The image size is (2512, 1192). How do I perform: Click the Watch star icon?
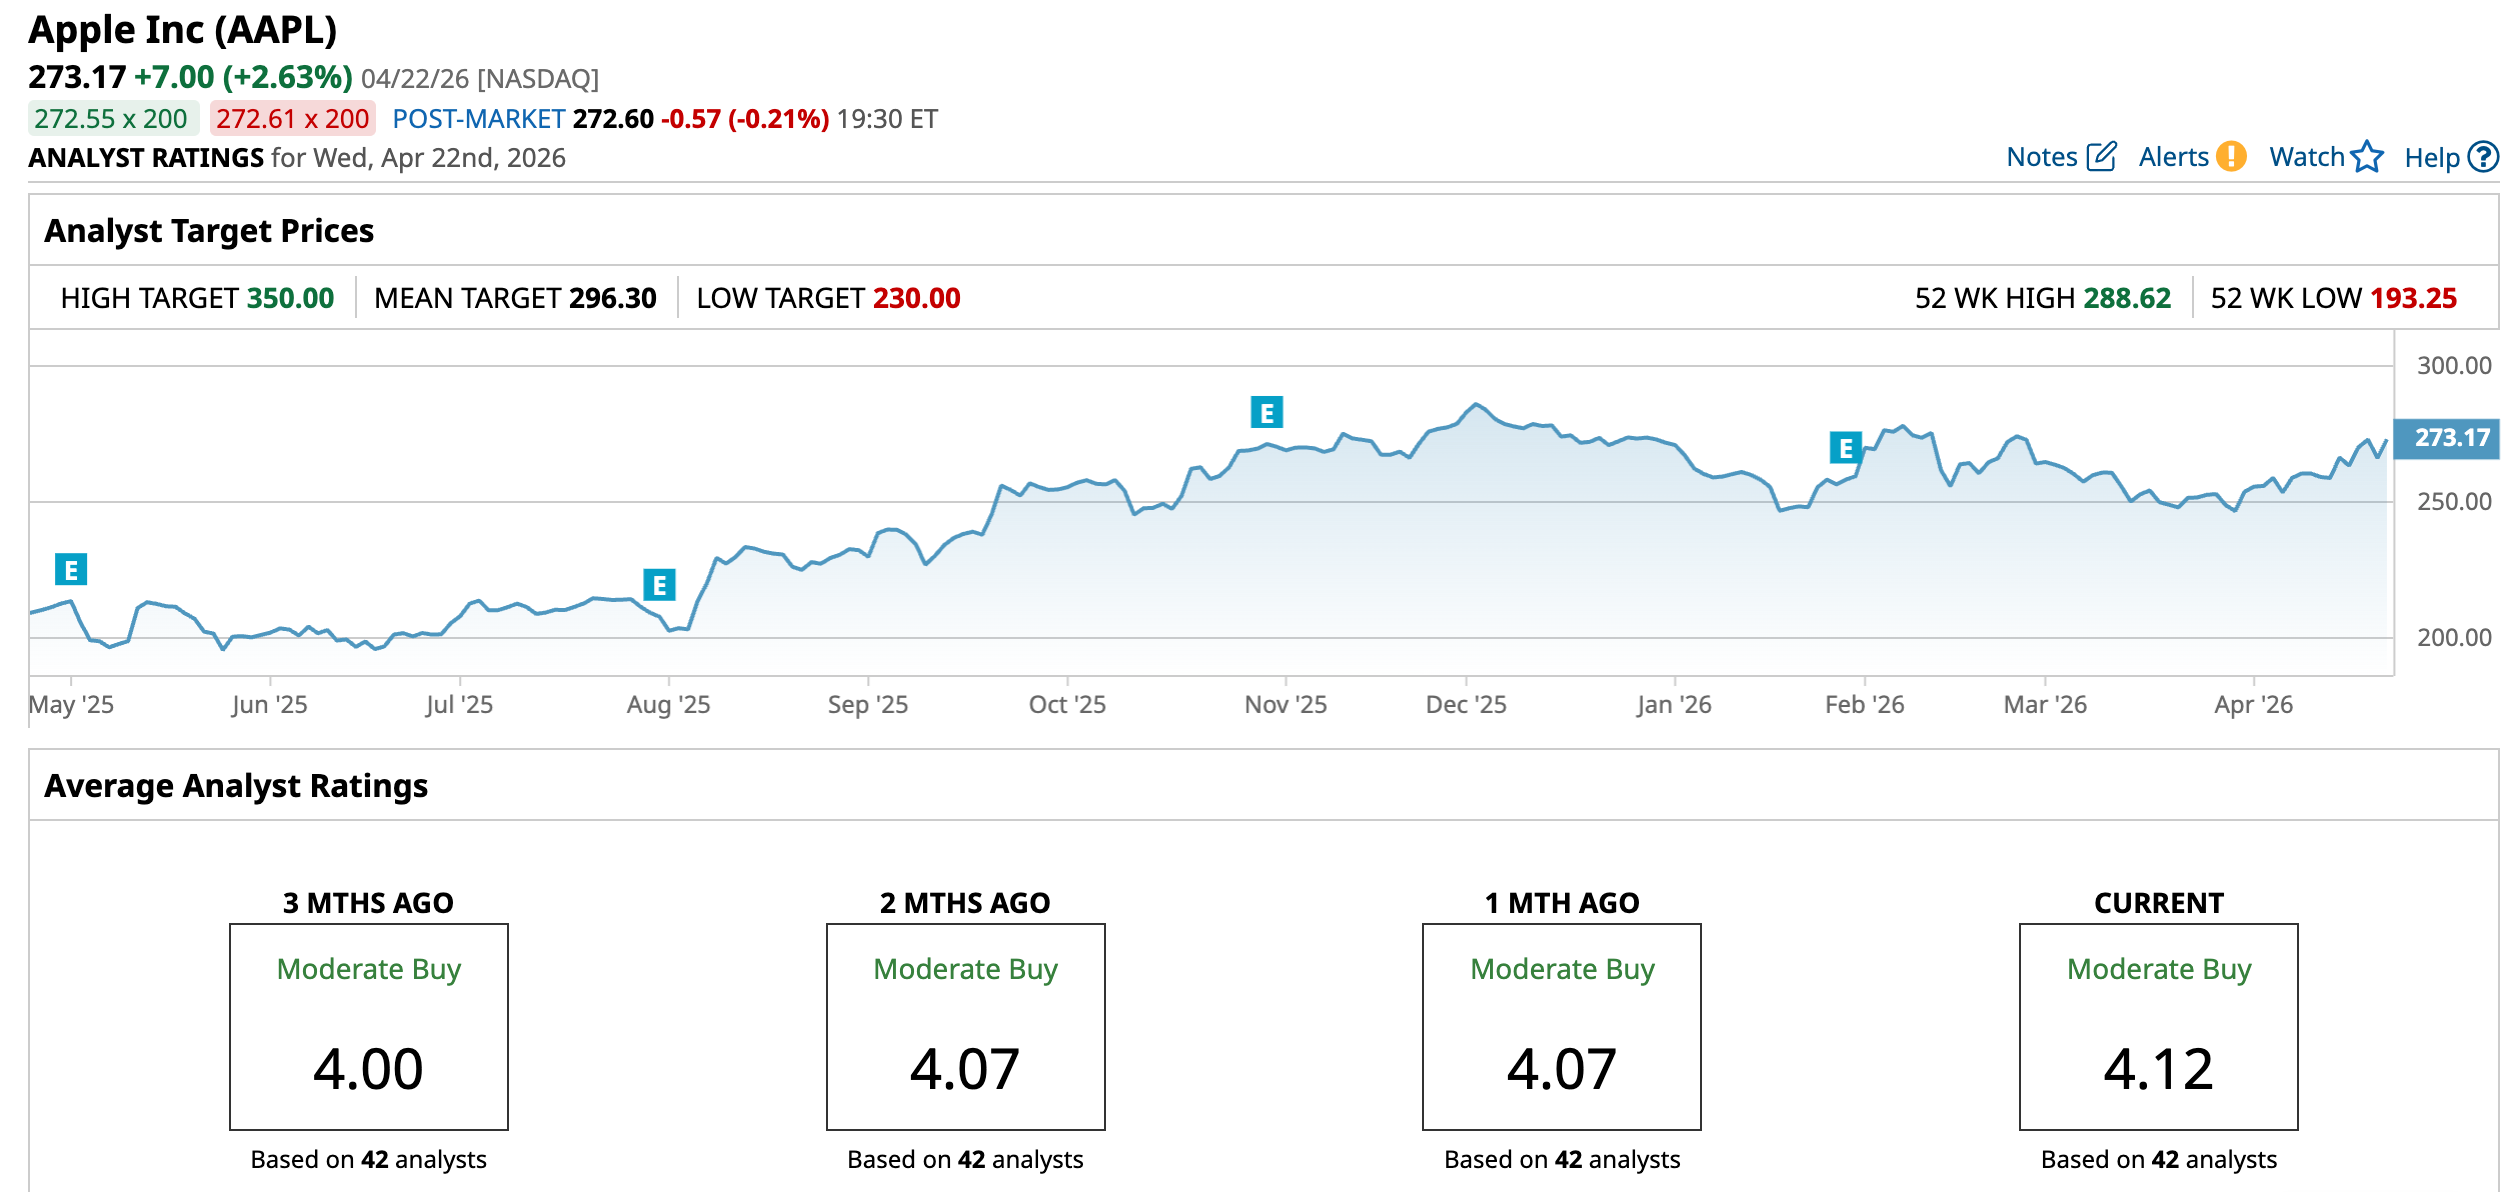[2367, 157]
